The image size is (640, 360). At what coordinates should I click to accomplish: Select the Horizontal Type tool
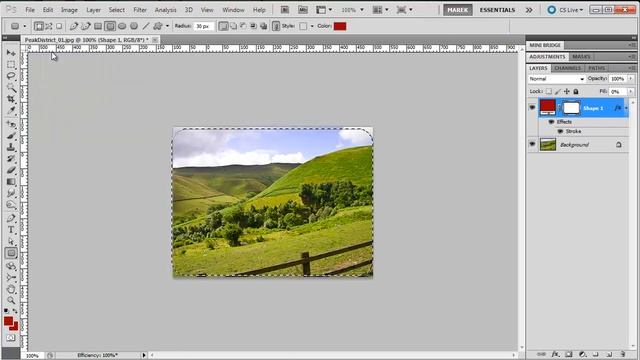[x=11, y=230]
